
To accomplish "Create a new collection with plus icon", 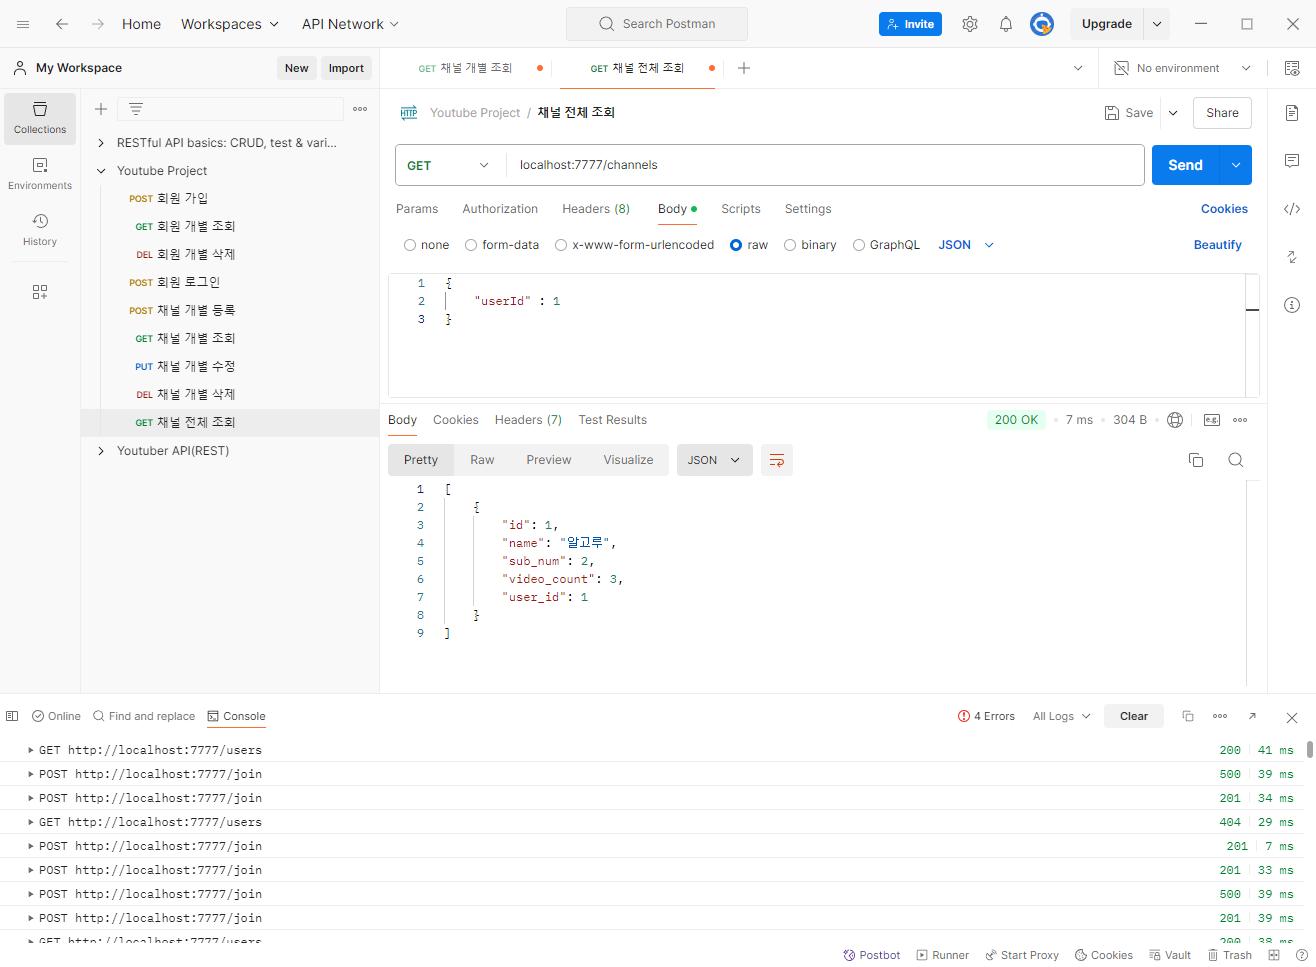I will [x=101, y=109].
